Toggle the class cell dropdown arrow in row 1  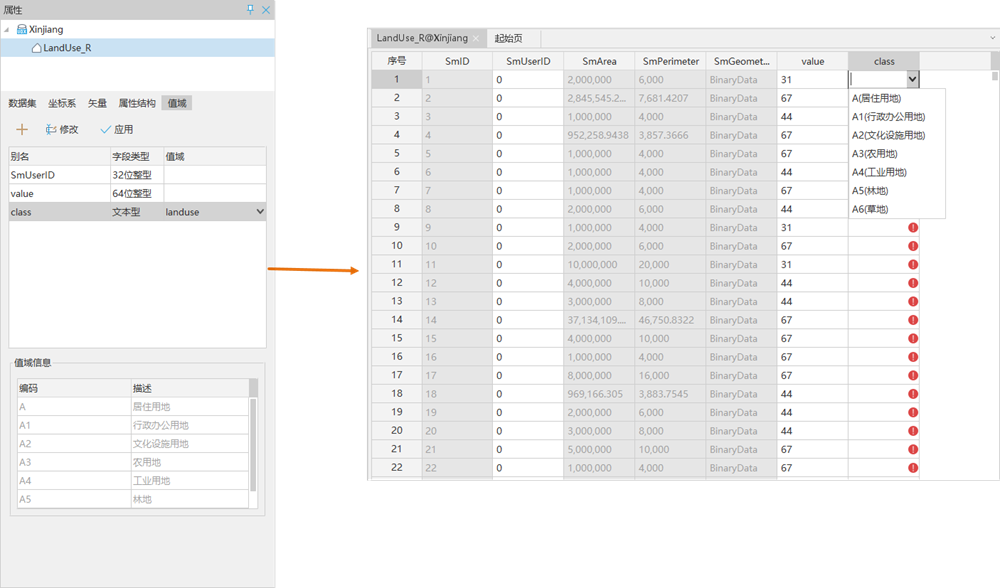(x=911, y=79)
